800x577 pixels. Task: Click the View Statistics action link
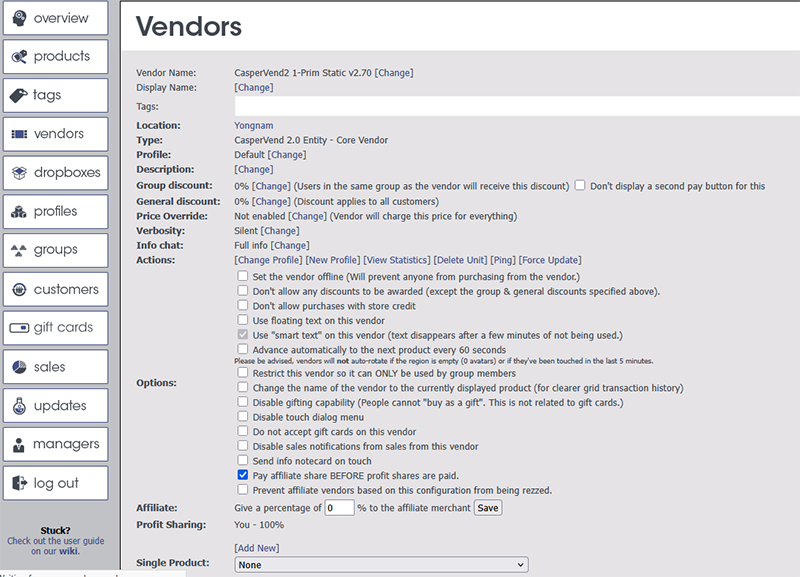(396, 260)
